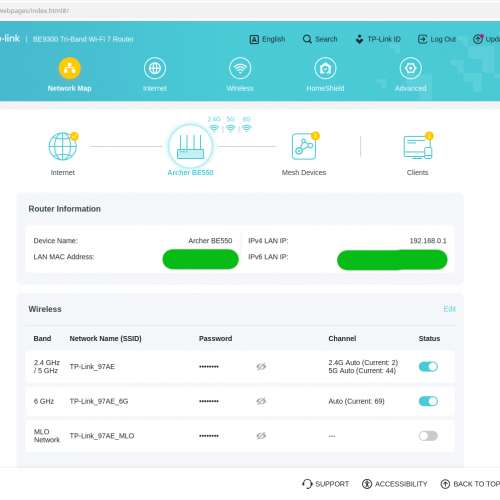Click the Log Out icon
Viewport: 500px width, 500px height.
point(422,39)
